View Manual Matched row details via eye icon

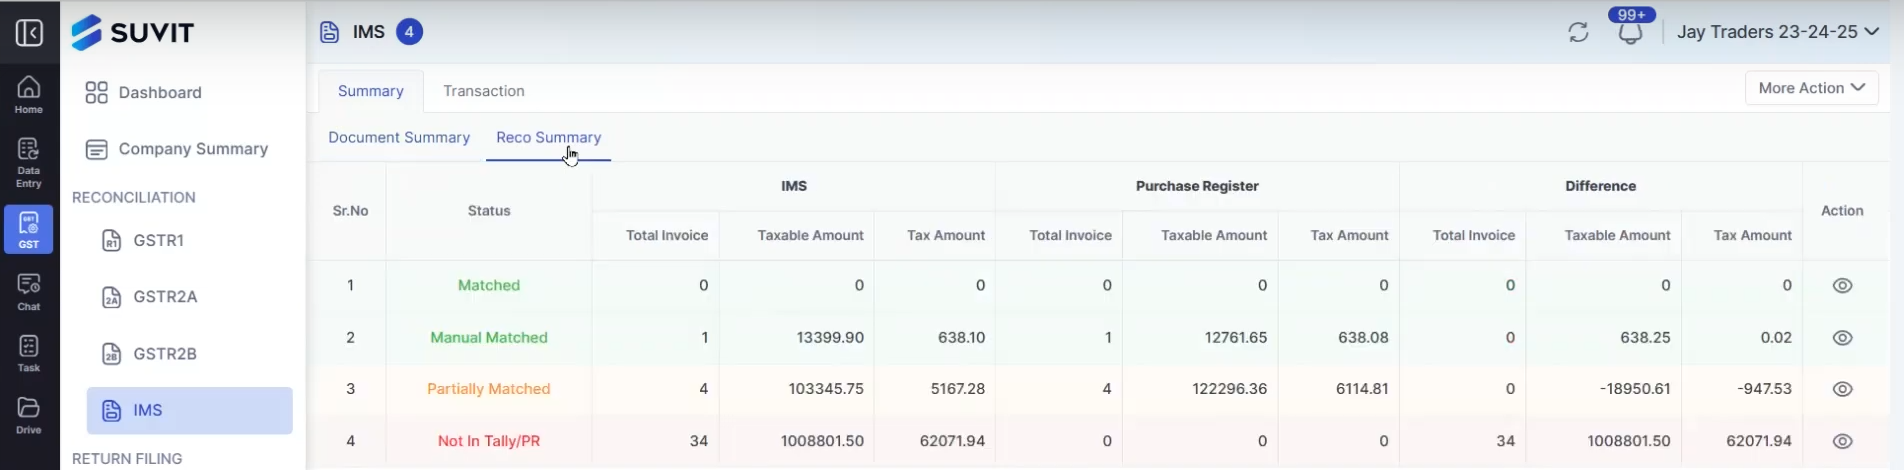point(1842,338)
